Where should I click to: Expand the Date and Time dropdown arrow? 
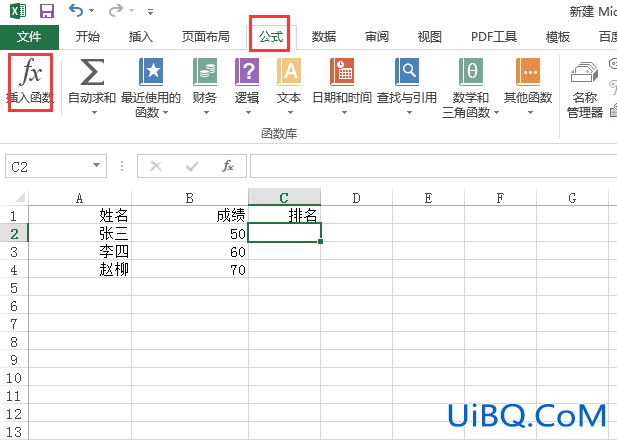344,113
